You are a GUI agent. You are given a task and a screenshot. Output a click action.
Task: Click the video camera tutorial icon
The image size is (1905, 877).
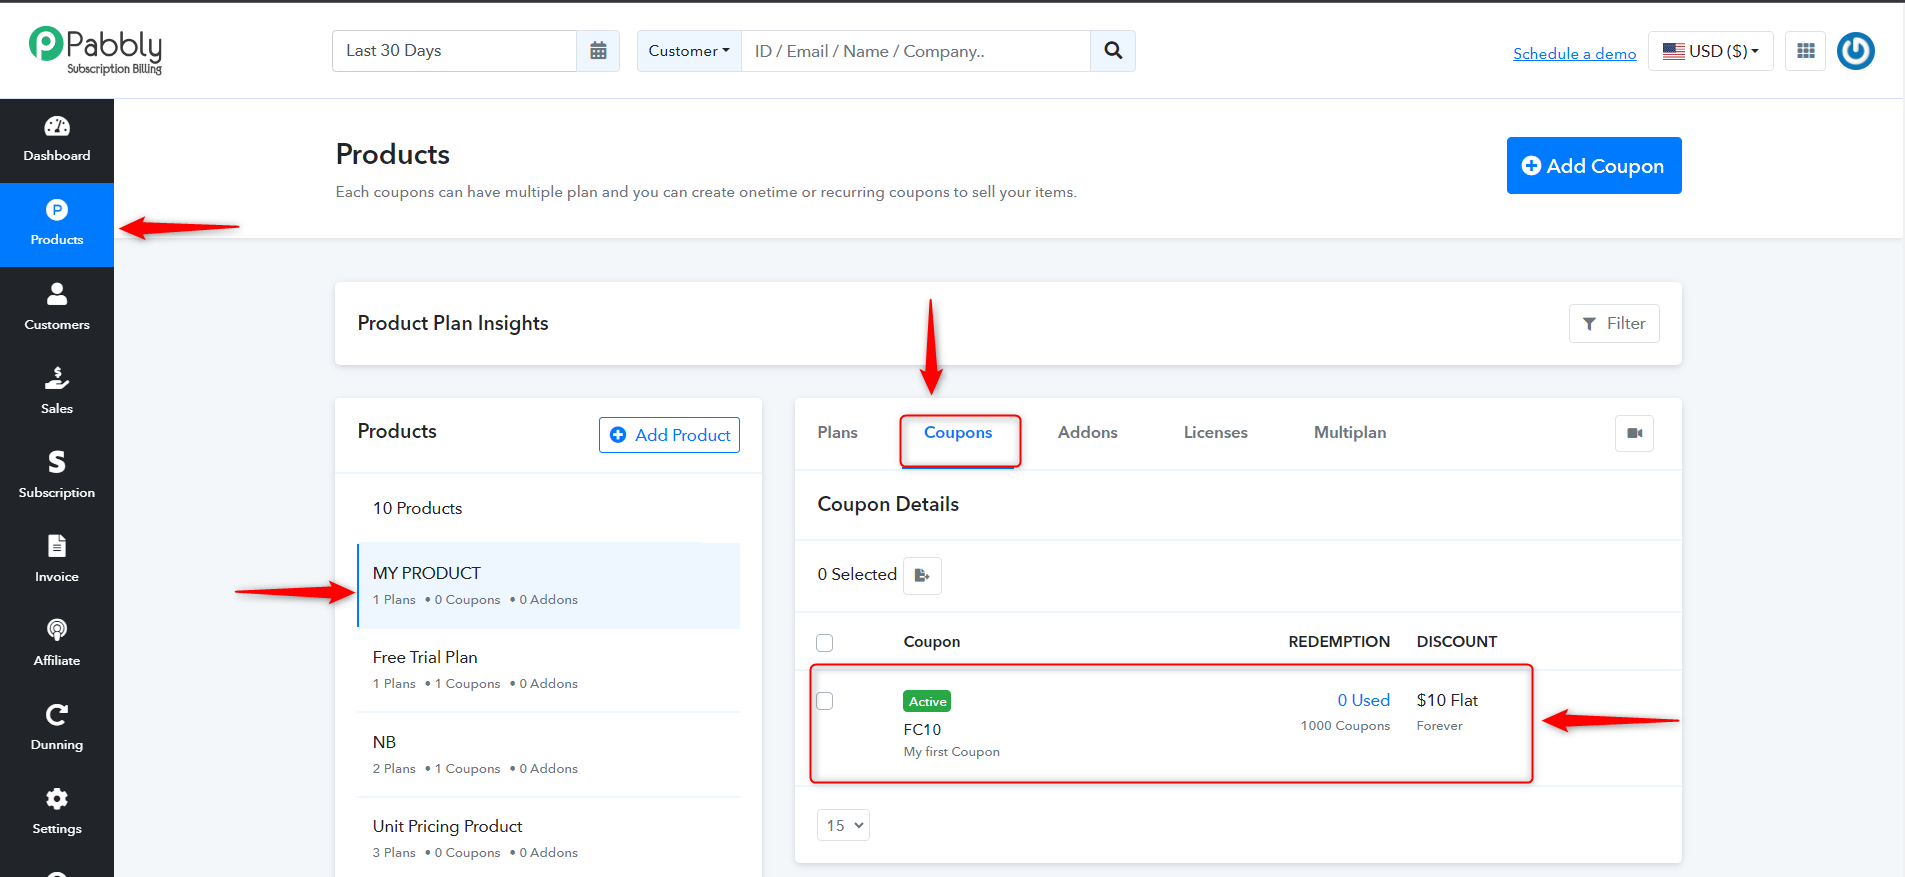coord(1635,433)
